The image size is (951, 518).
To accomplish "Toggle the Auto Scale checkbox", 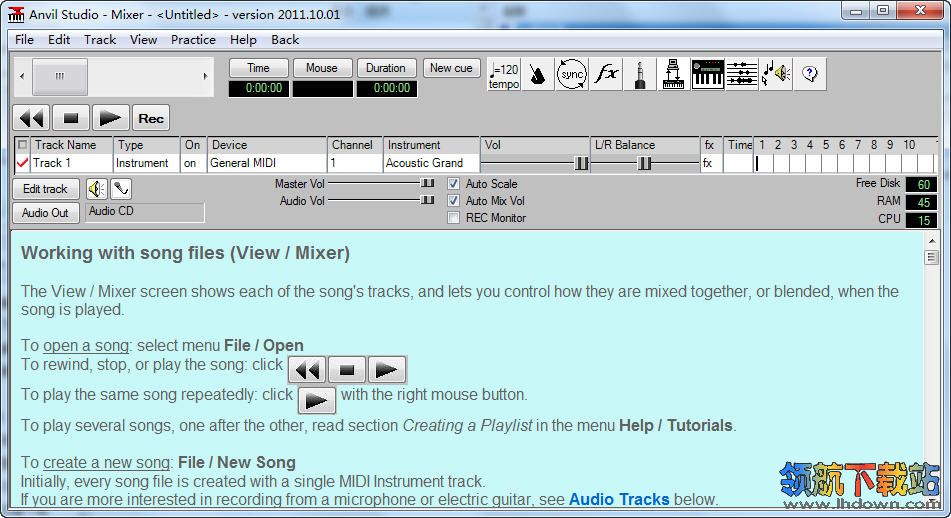I will click(453, 183).
